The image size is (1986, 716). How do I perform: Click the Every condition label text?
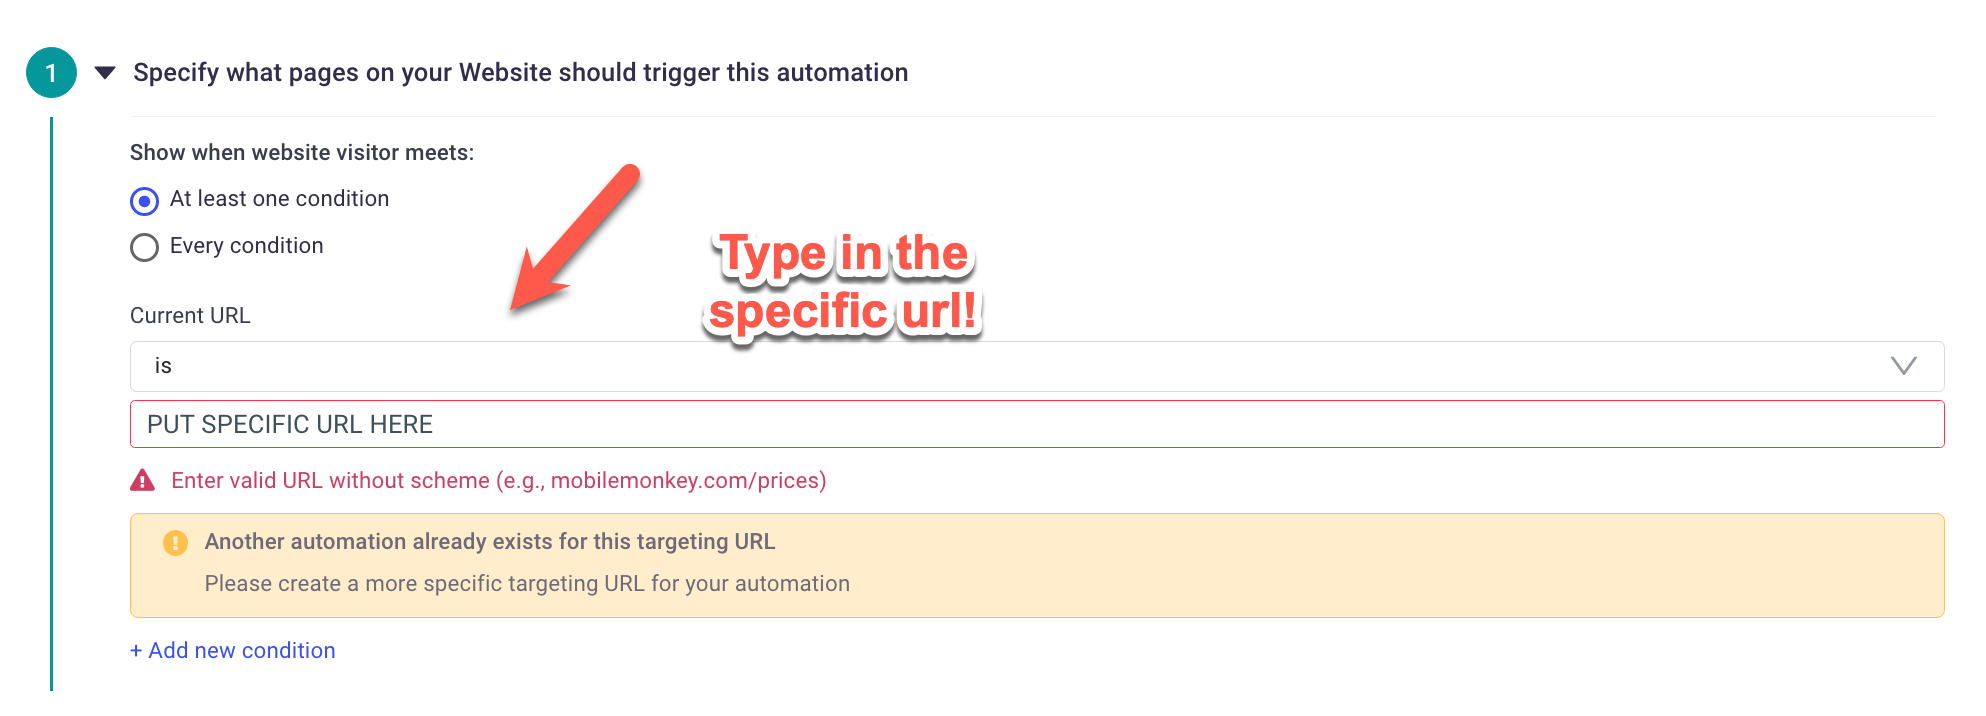[247, 246]
